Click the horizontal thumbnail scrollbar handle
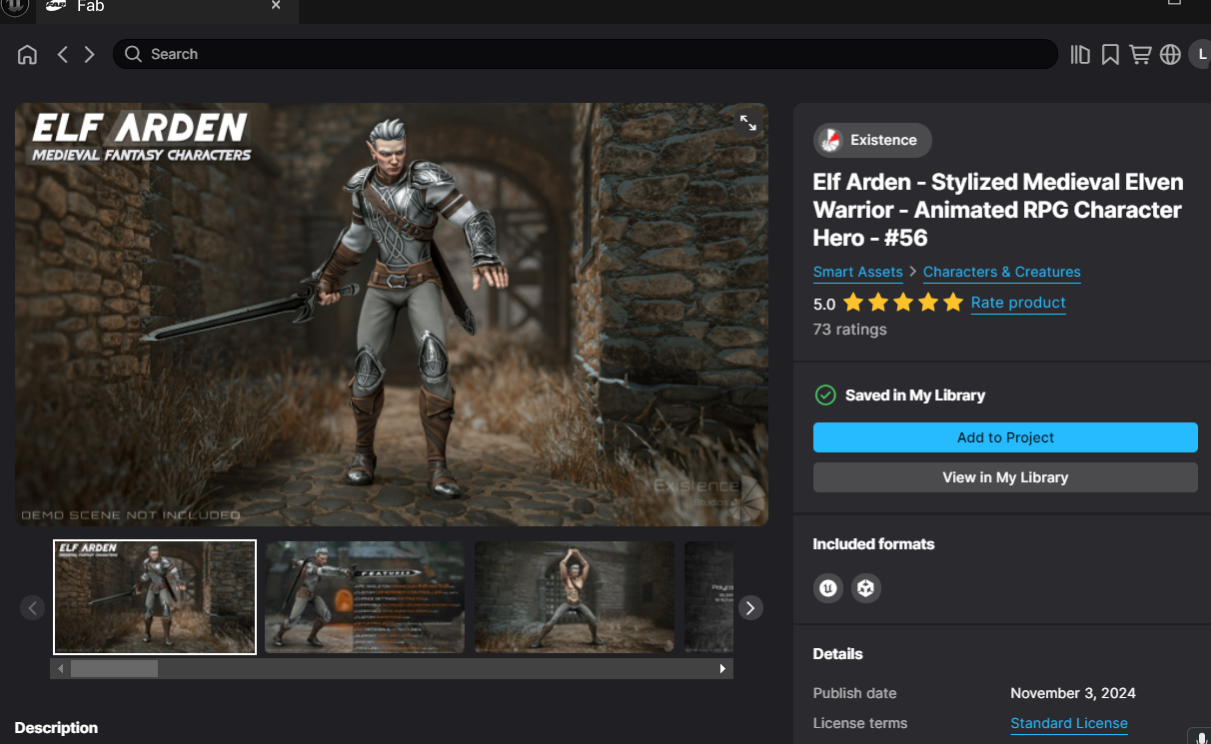Viewport: 1211px width, 744px height. coord(114,668)
